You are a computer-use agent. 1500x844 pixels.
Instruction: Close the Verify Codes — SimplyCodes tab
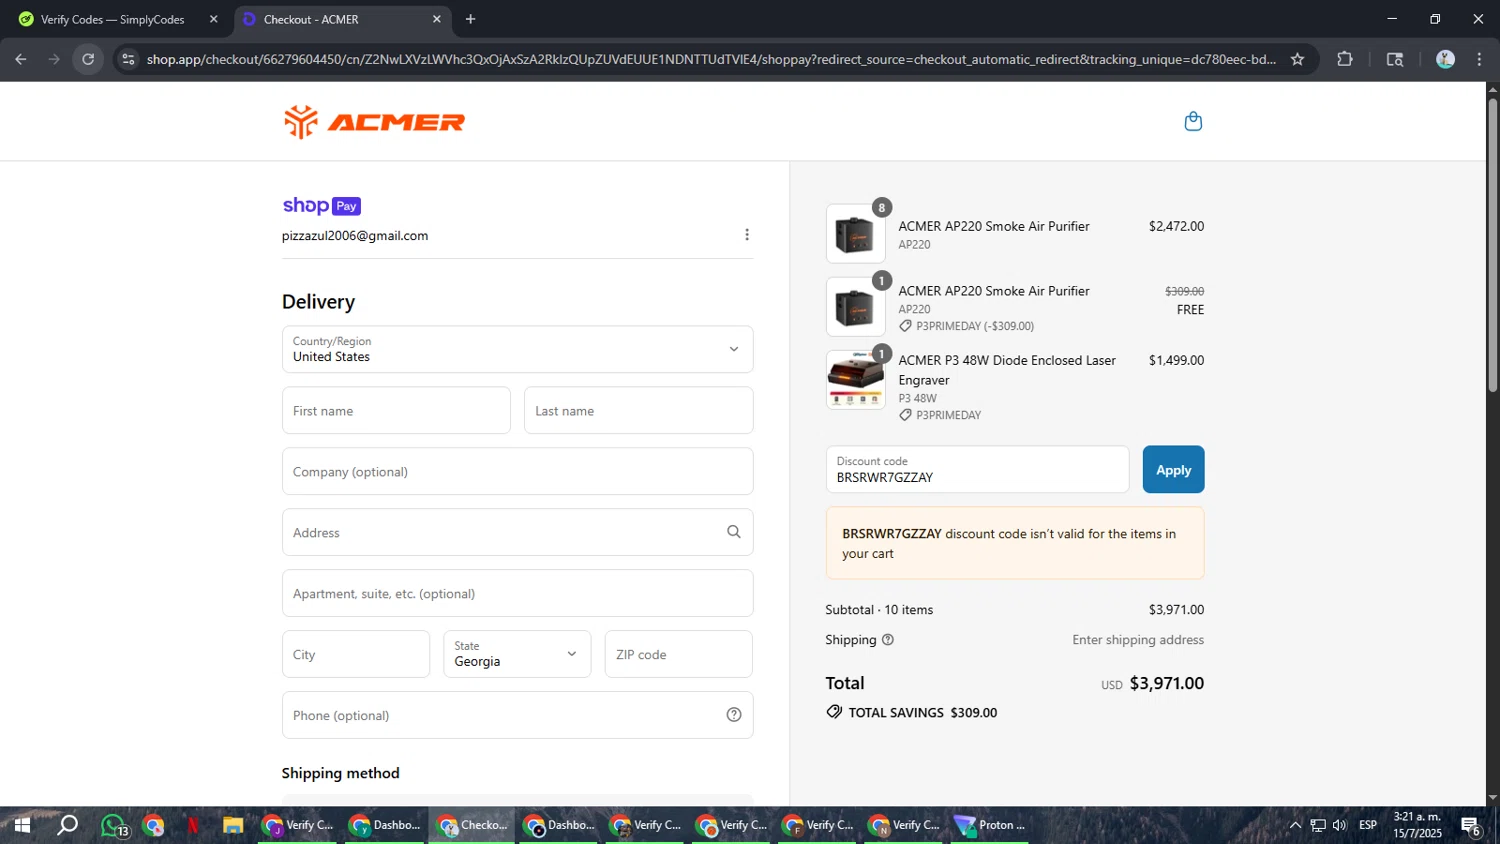213,19
